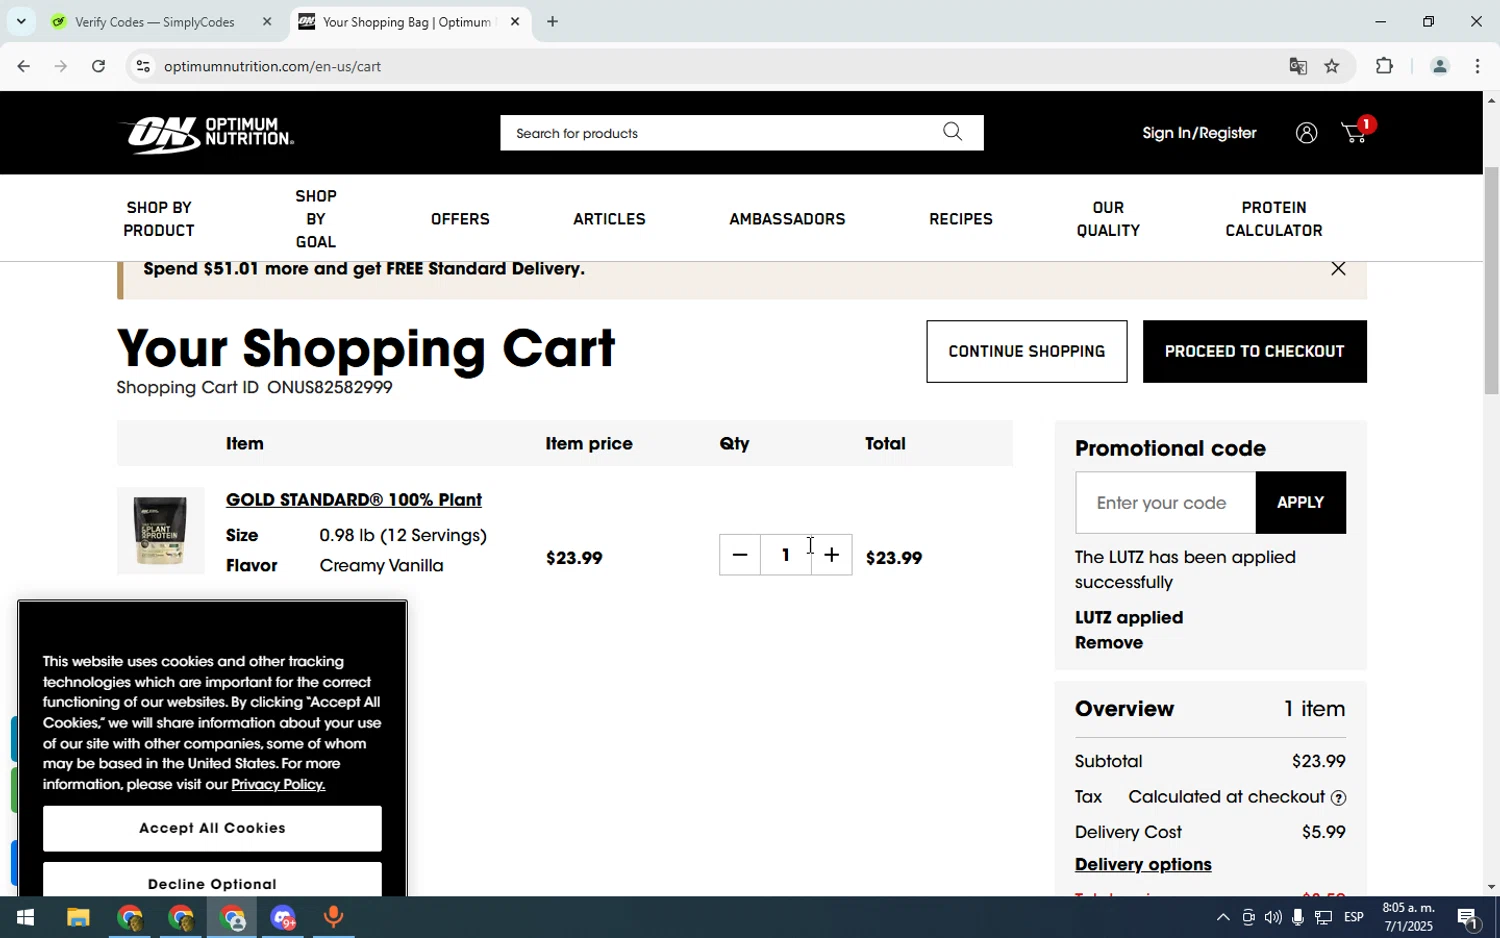Click the Delivery Cost $5.99 value
Image resolution: width=1500 pixels, height=938 pixels.
[x=1323, y=832]
